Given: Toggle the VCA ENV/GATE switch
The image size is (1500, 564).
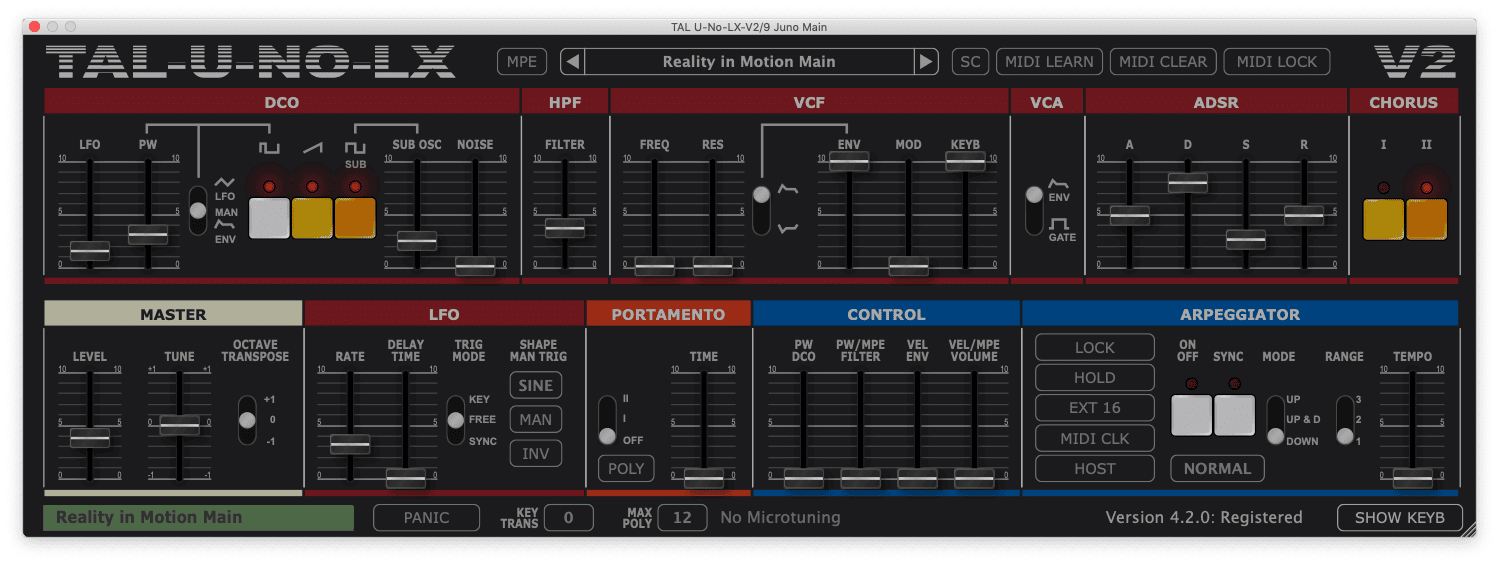Looking at the screenshot, I should pos(1034,210).
